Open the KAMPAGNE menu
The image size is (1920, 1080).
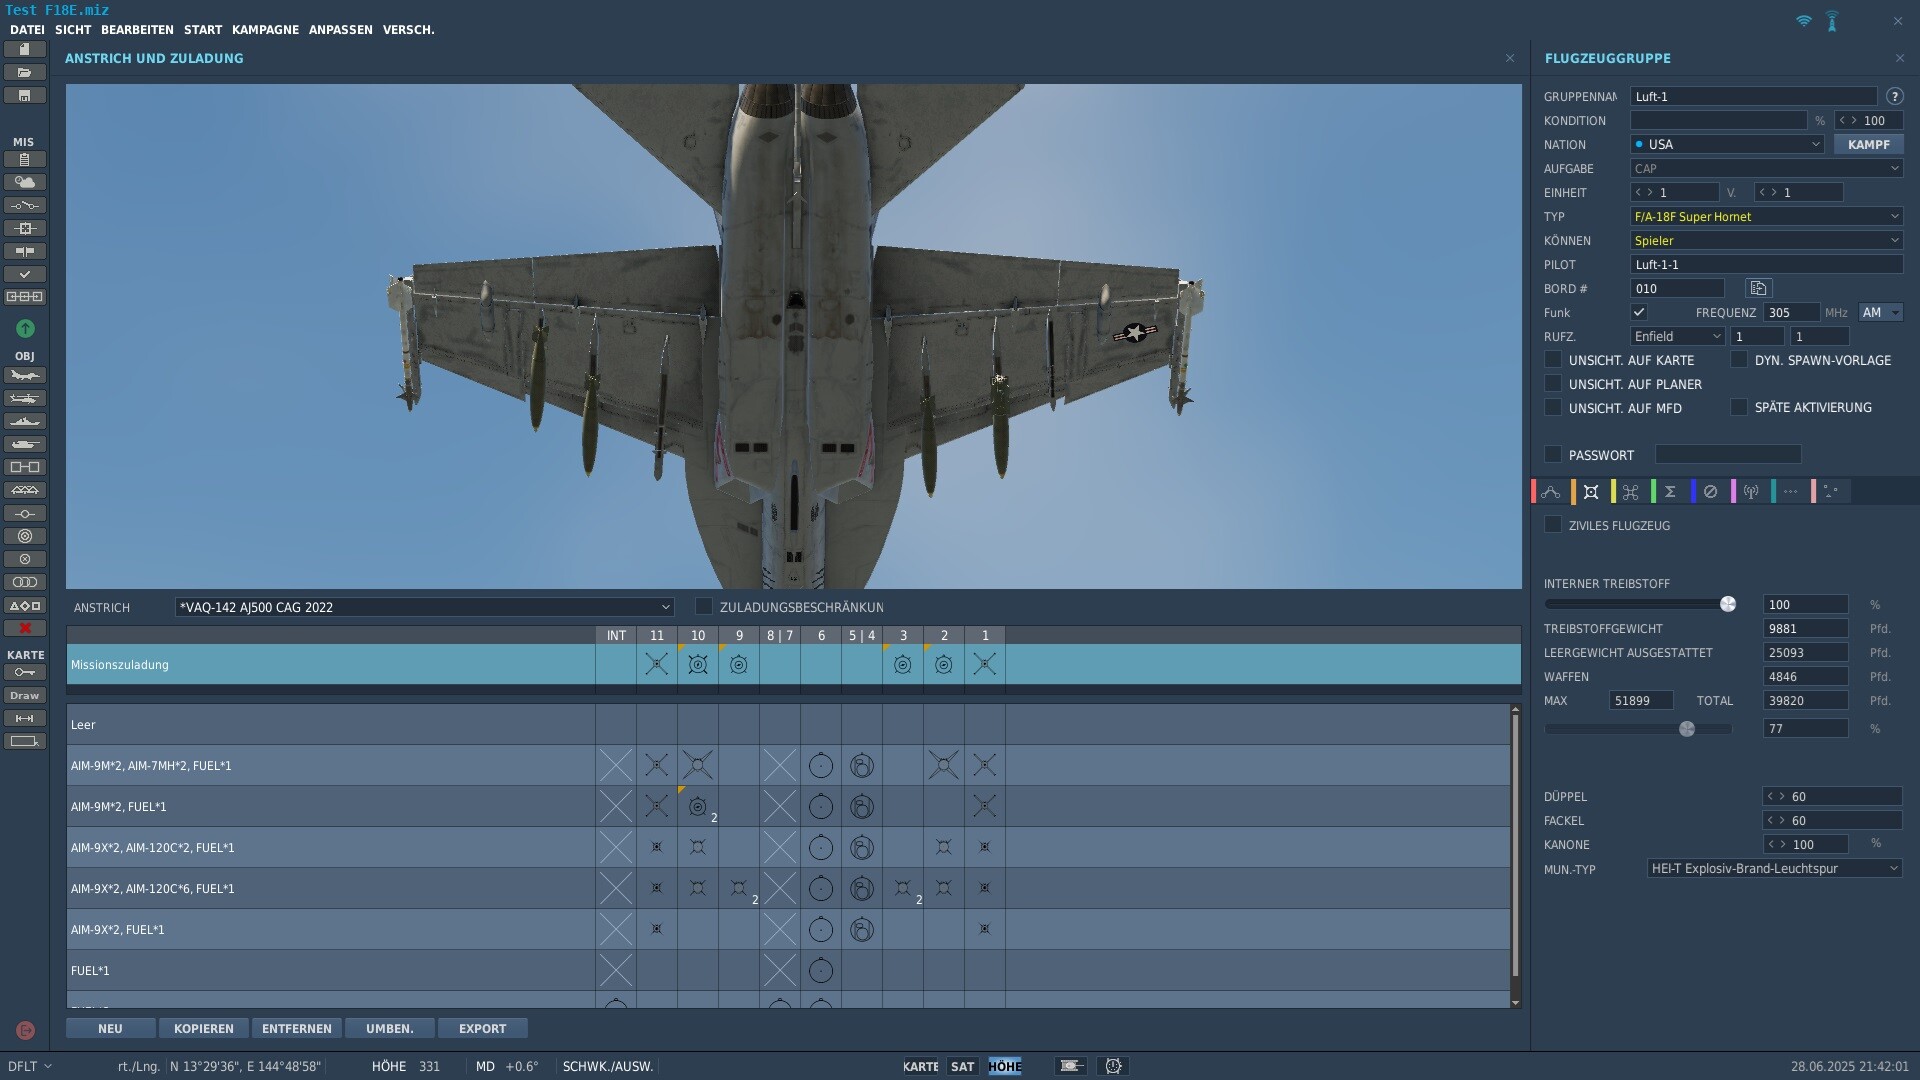265,30
